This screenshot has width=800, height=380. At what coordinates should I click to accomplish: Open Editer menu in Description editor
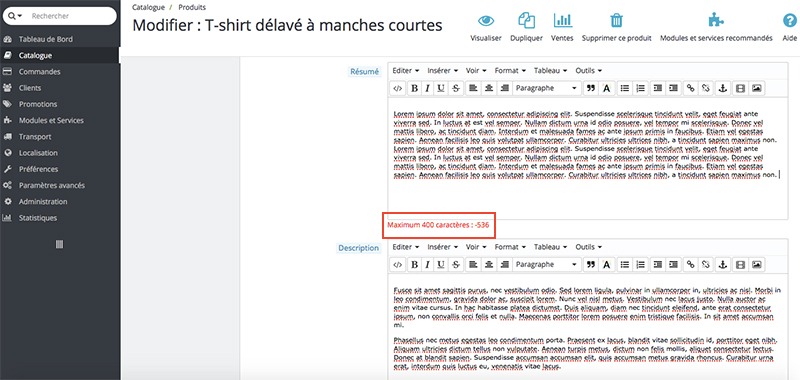pos(405,247)
